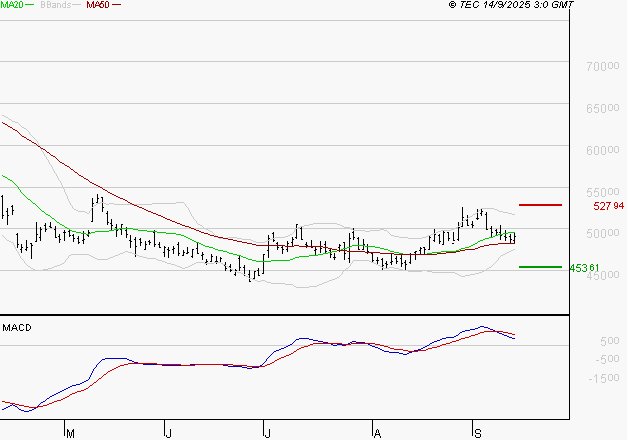Image resolution: width=627 pixels, height=440 pixels.
Task: Select the M month marker on time axis
Action: [70, 432]
